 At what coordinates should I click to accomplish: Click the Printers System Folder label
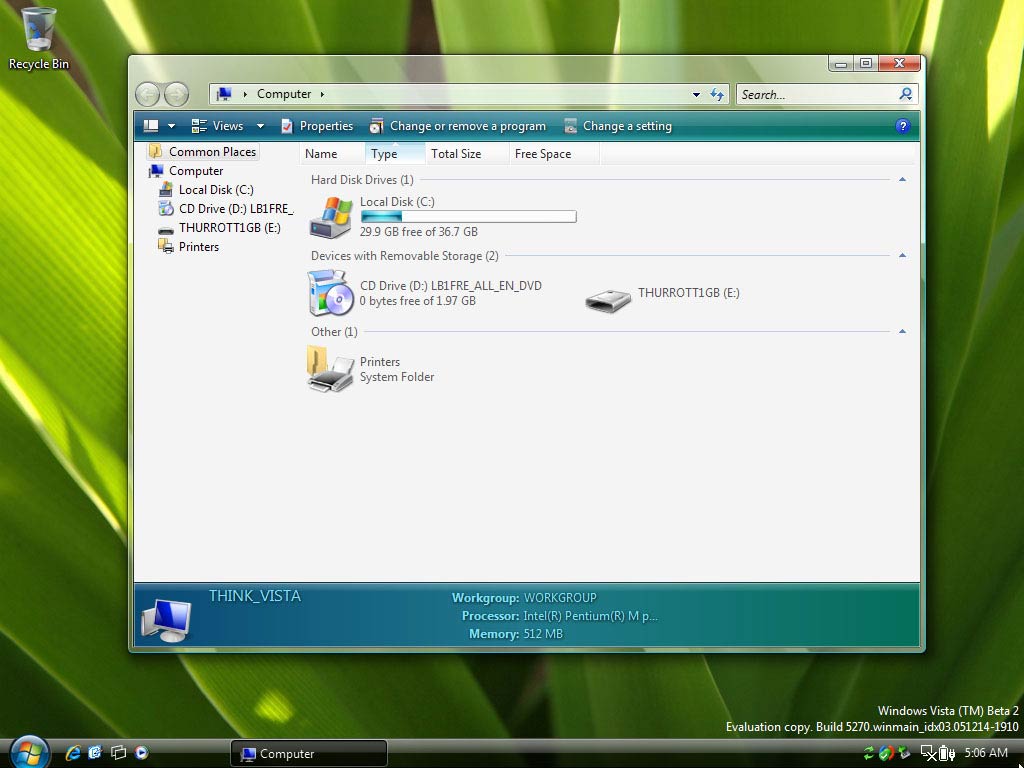tap(397, 370)
